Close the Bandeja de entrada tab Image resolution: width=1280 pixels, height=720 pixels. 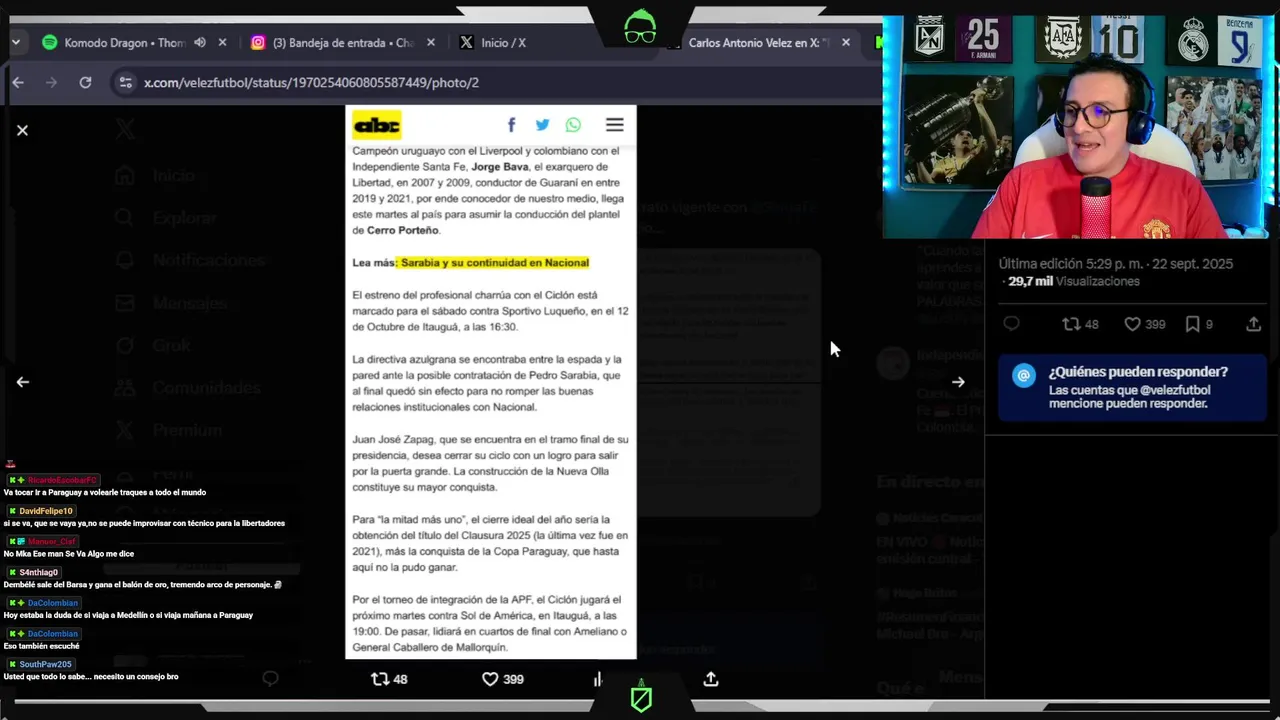coord(431,42)
